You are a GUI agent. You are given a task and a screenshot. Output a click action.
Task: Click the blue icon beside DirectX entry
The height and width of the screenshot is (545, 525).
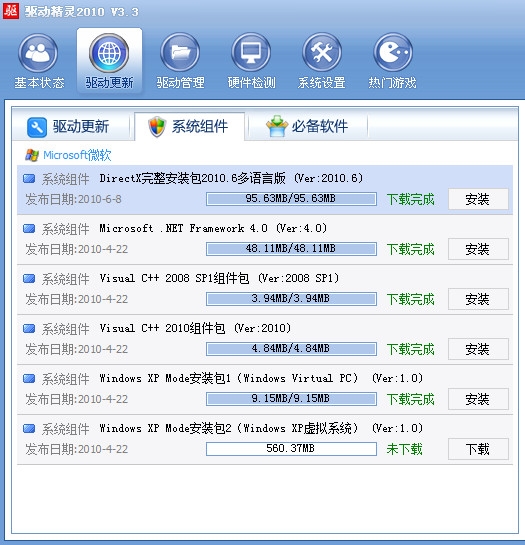[29, 179]
